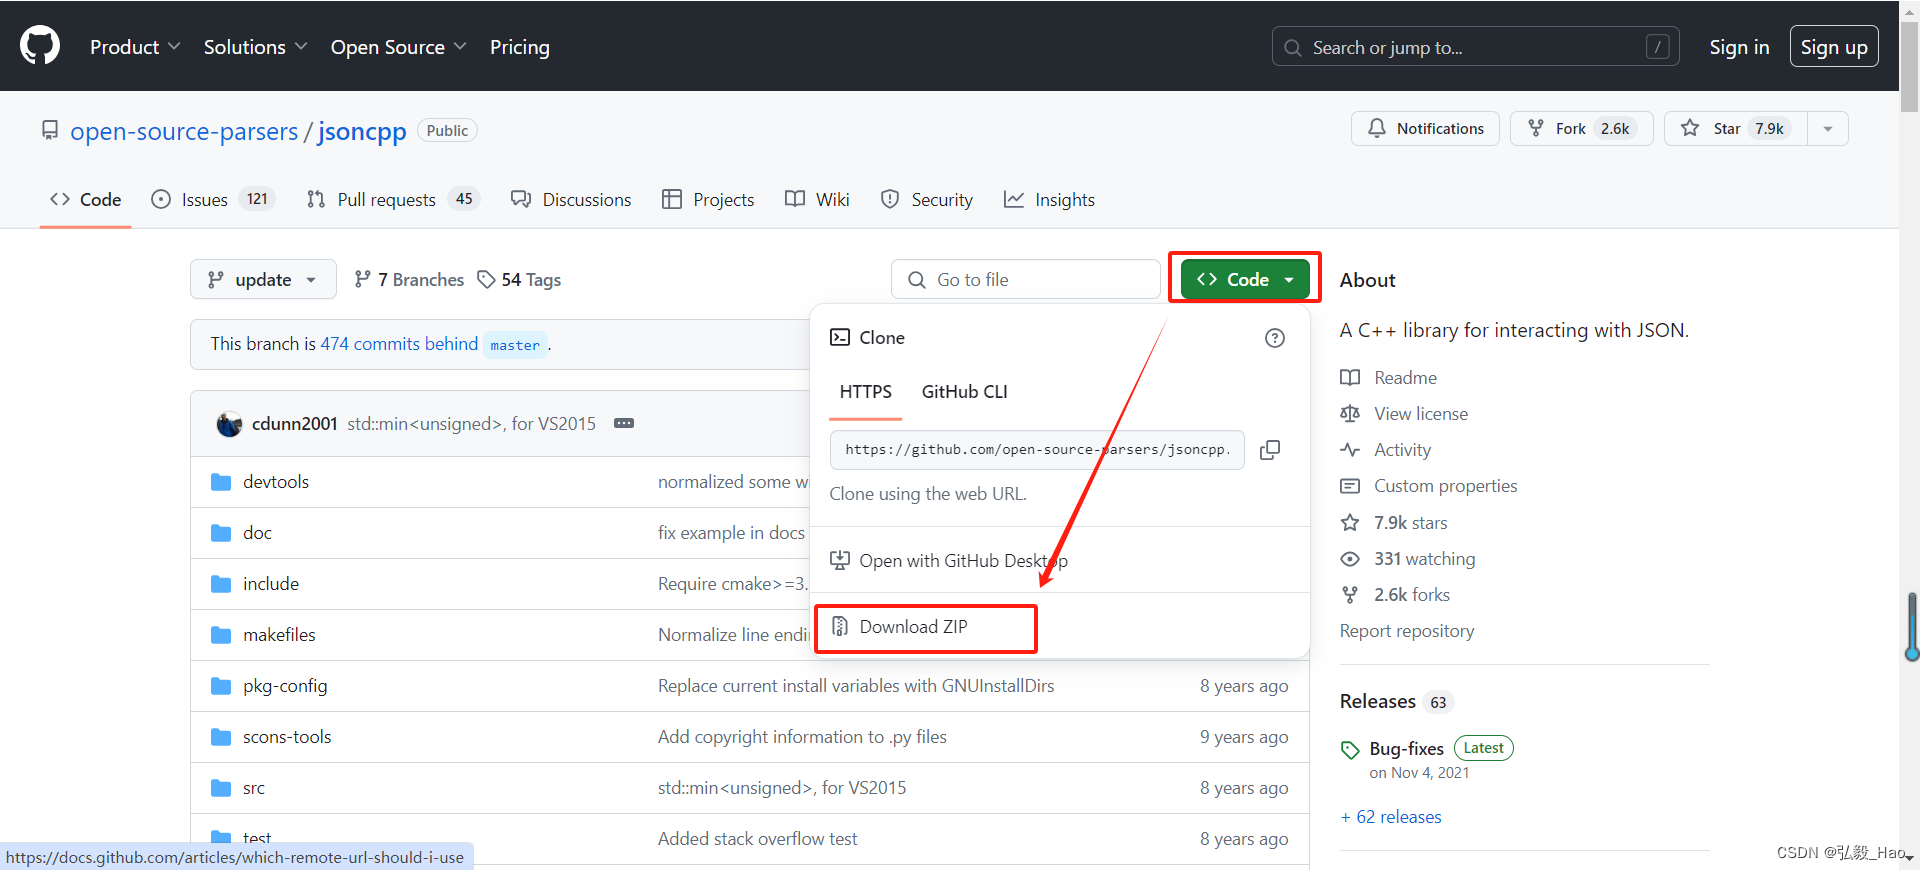Click the GitHub logo icon
Screen dimensions: 1920x870
point(40,46)
